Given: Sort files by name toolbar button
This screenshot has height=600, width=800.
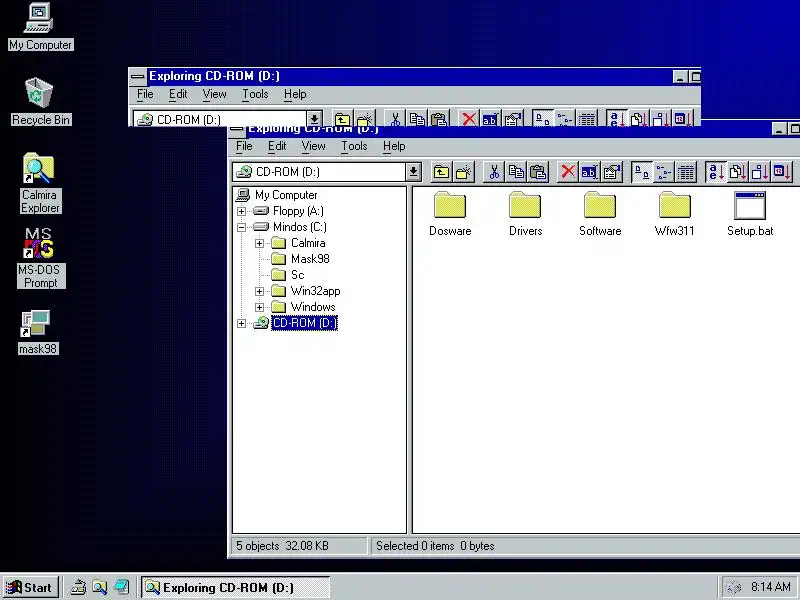Looking at the screenshot, I should tap(716, 172).
